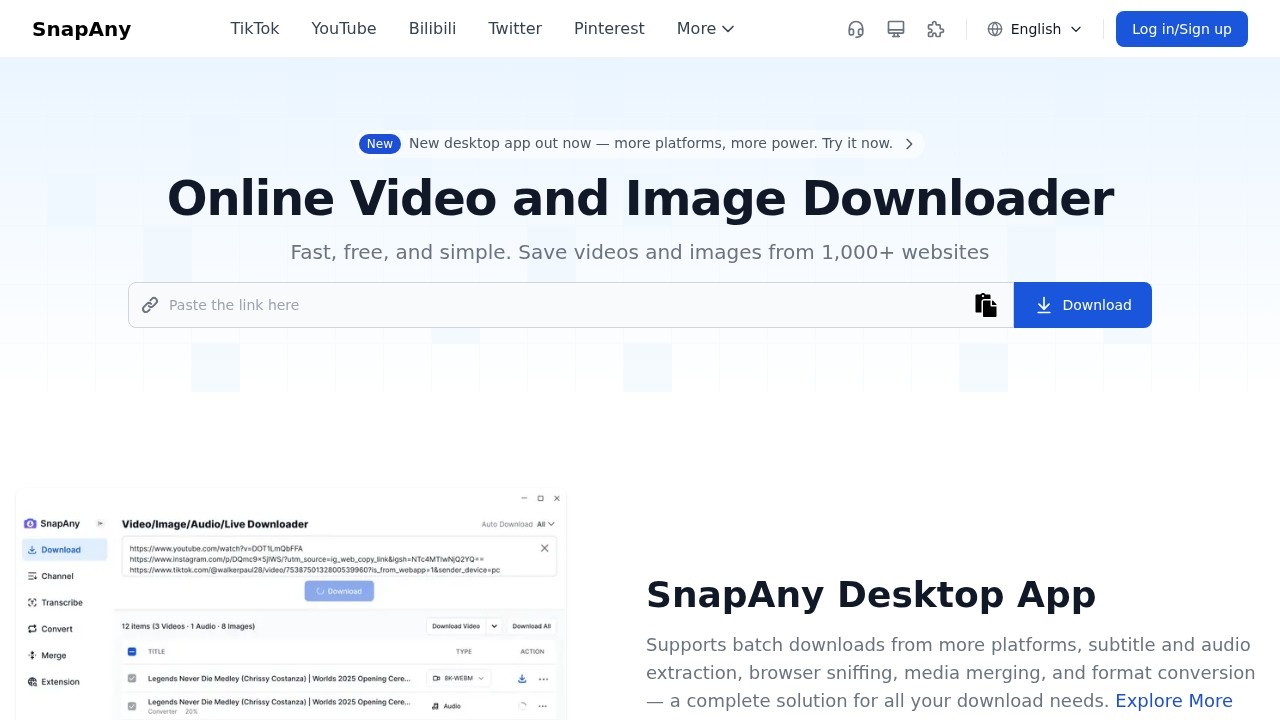The height and width of the screenshot is (720, 1280).
Task: Open the Bilibili navigation item
Action: (432, 29)
